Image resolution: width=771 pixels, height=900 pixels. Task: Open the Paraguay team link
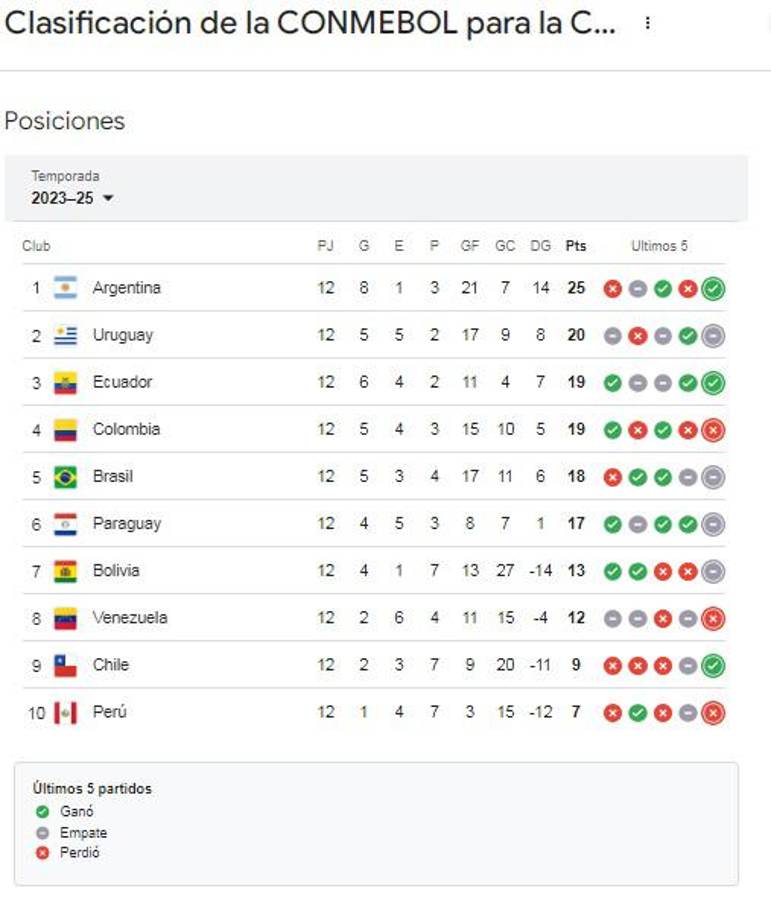pos(126,523)
